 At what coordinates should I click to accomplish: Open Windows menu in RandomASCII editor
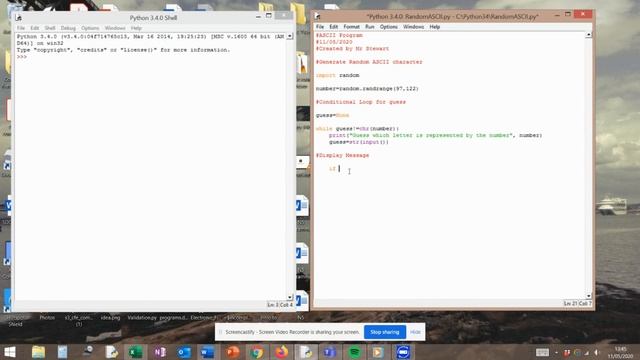413,27
